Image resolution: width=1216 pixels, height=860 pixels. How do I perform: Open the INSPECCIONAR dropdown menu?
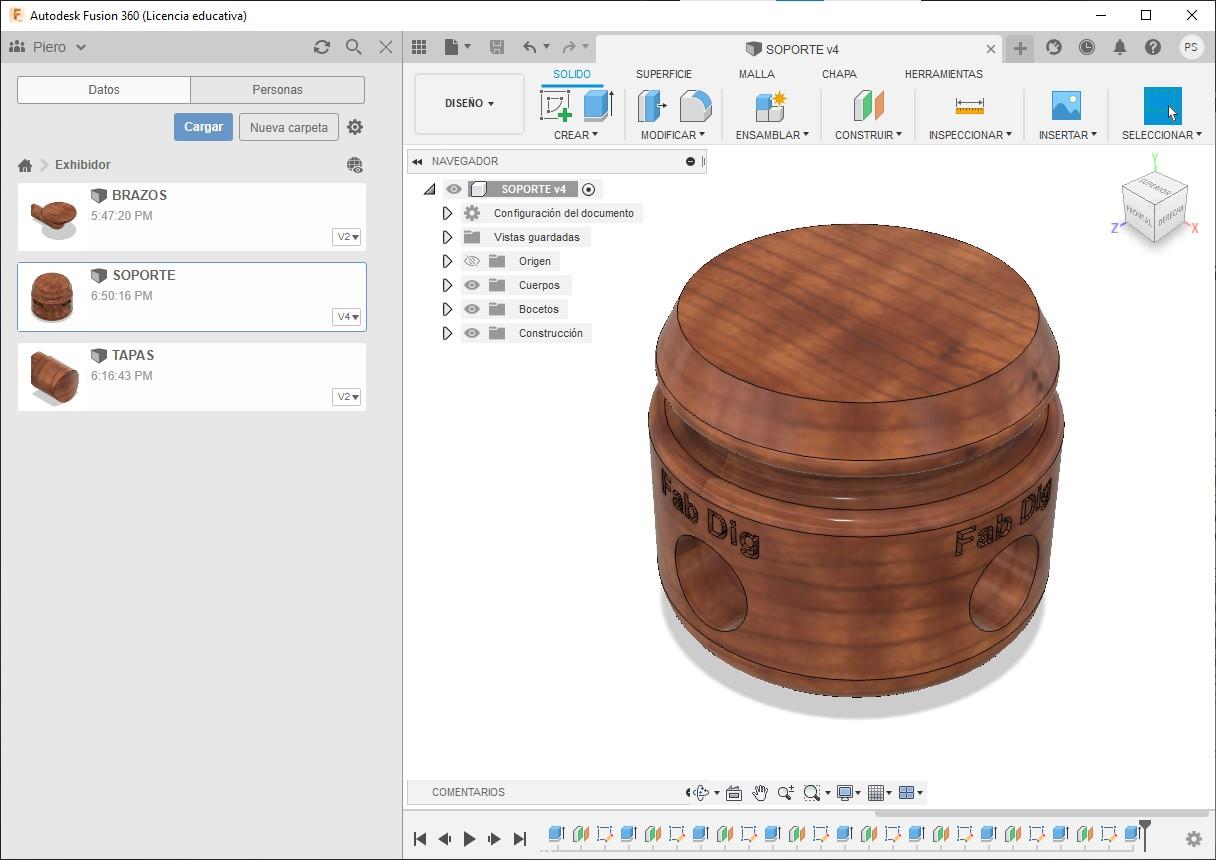970,135
